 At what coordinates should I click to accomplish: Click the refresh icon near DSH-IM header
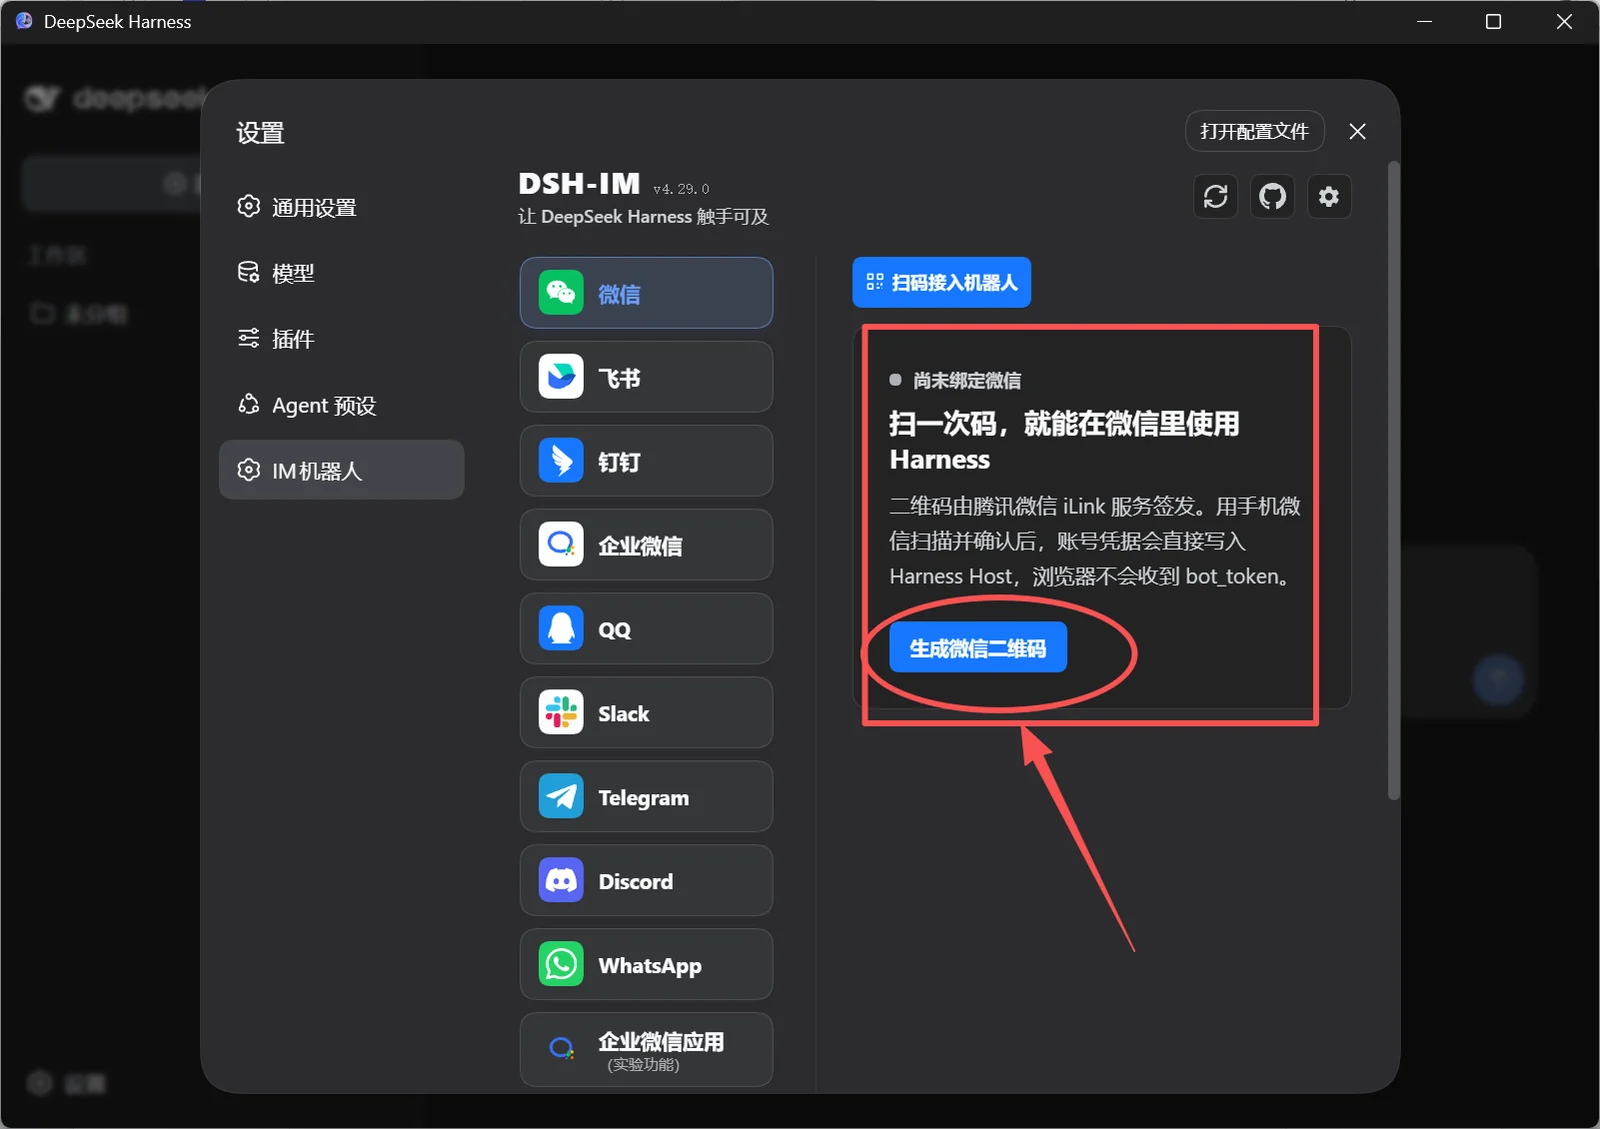click(x=1215, y=196)
